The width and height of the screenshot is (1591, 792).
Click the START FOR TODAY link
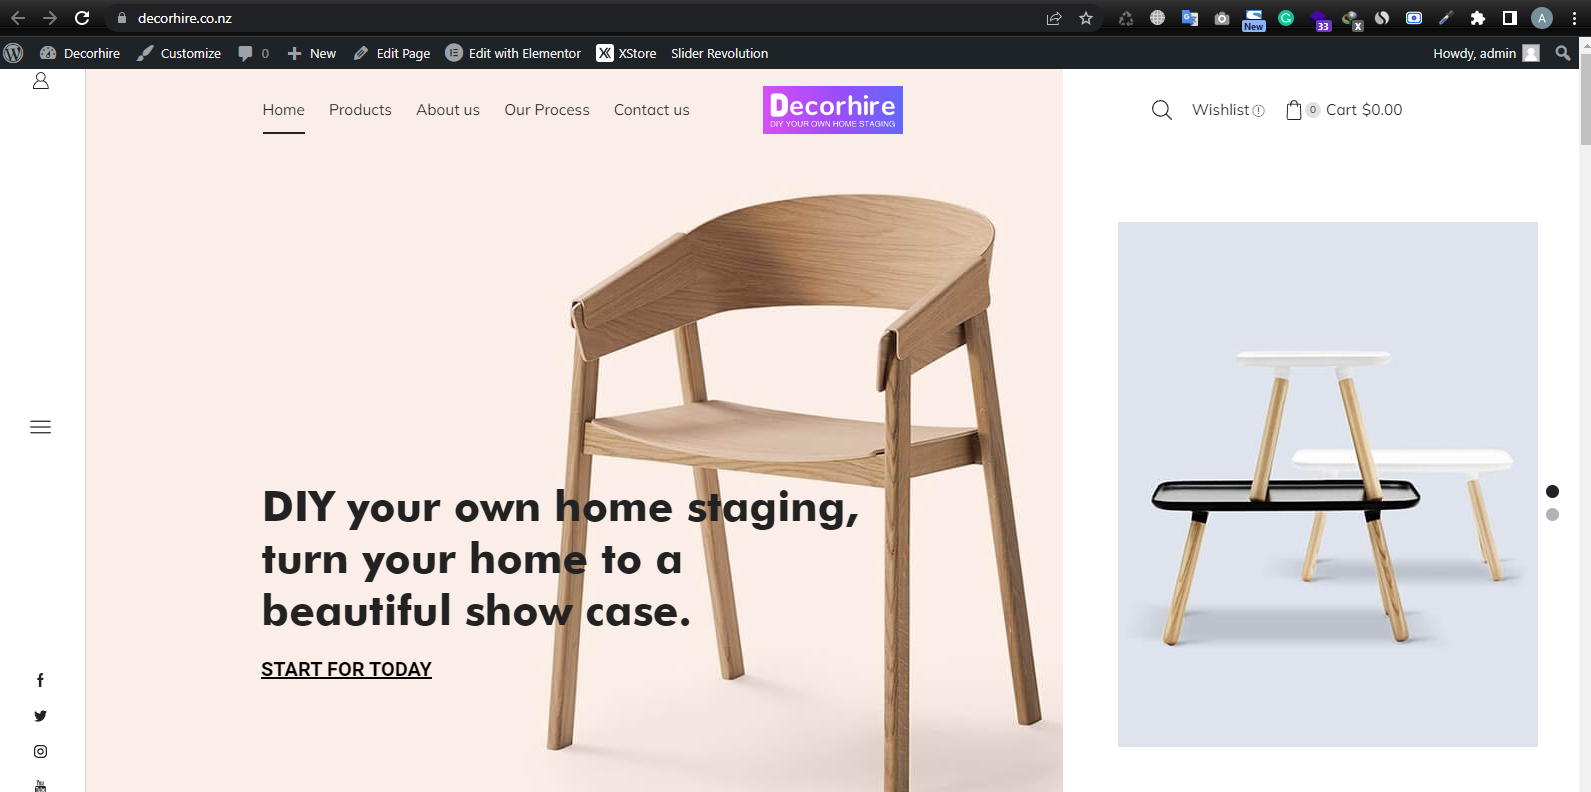click(x=346, y=669)
